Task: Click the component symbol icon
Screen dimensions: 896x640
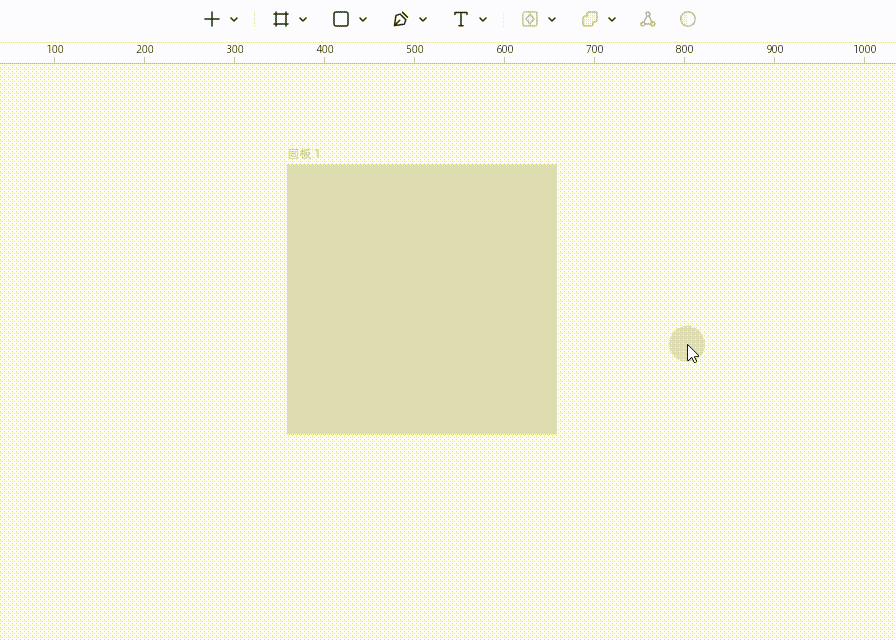Action: pos(530,19)
